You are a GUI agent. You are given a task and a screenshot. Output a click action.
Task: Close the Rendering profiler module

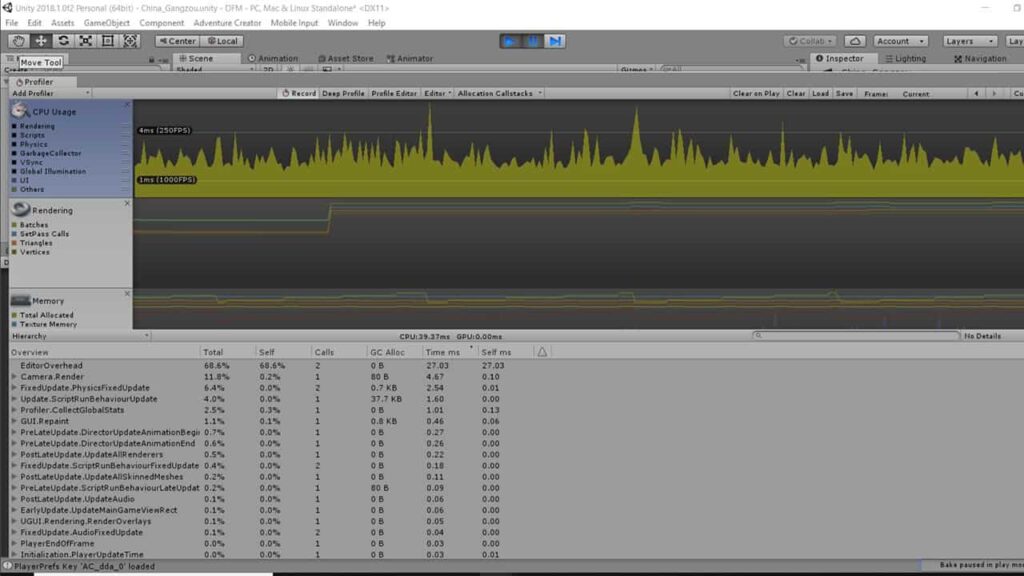[127, 203]
